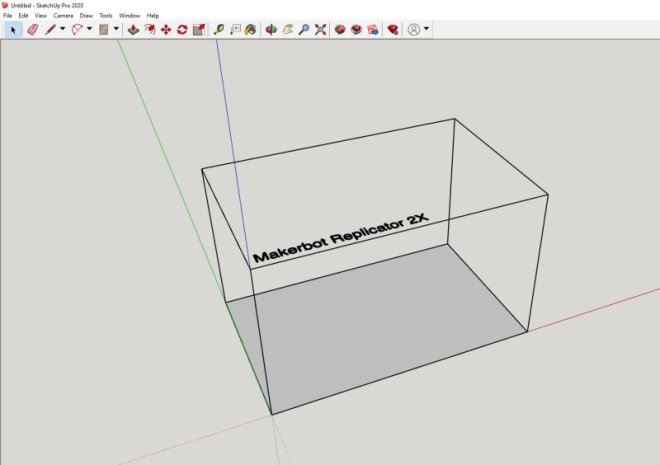Image resolution: width=660 pixels, height=465 pixels.
Task: Click the Zoom Extents tool
Action: (320, 30)
